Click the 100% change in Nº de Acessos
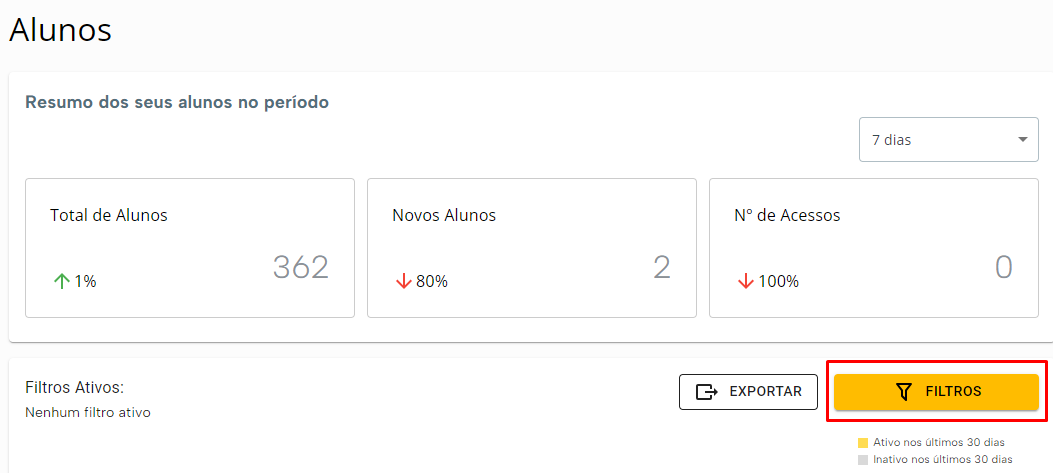Viewport: 1053px width, 473px height. coord(779,281)
